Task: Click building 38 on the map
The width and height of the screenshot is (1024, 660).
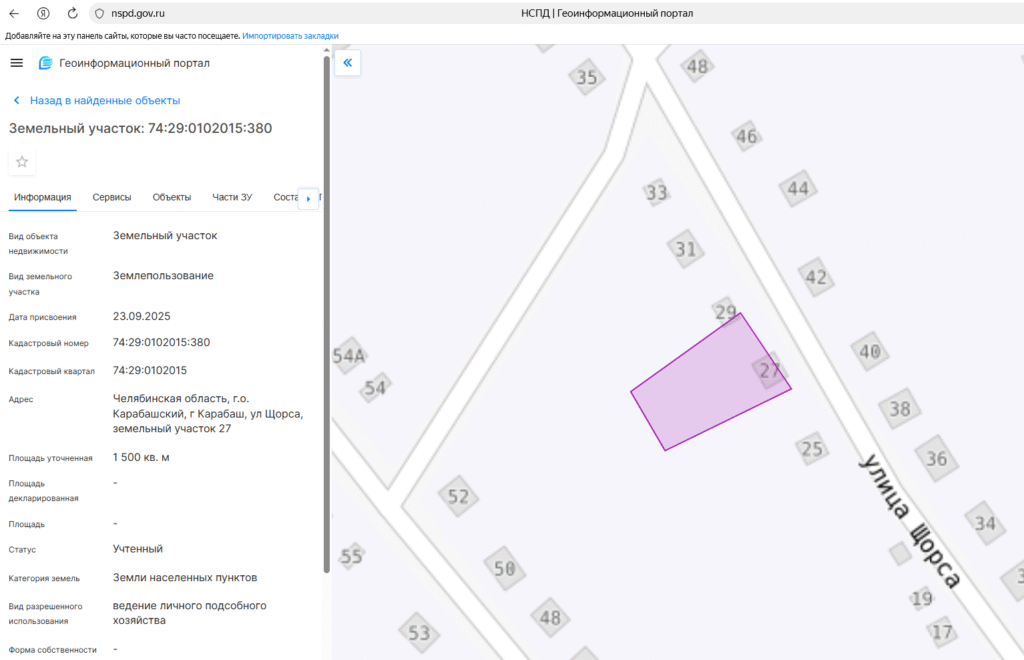Action: click(x=900, y=409)
